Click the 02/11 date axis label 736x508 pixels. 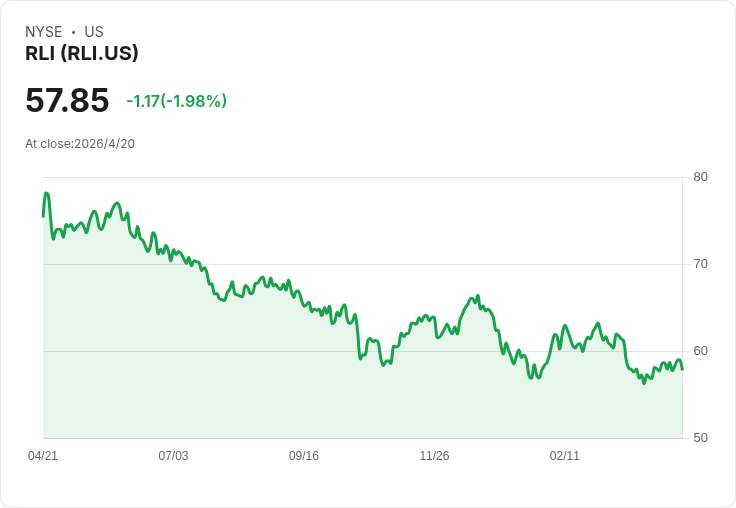pos(565,455)
